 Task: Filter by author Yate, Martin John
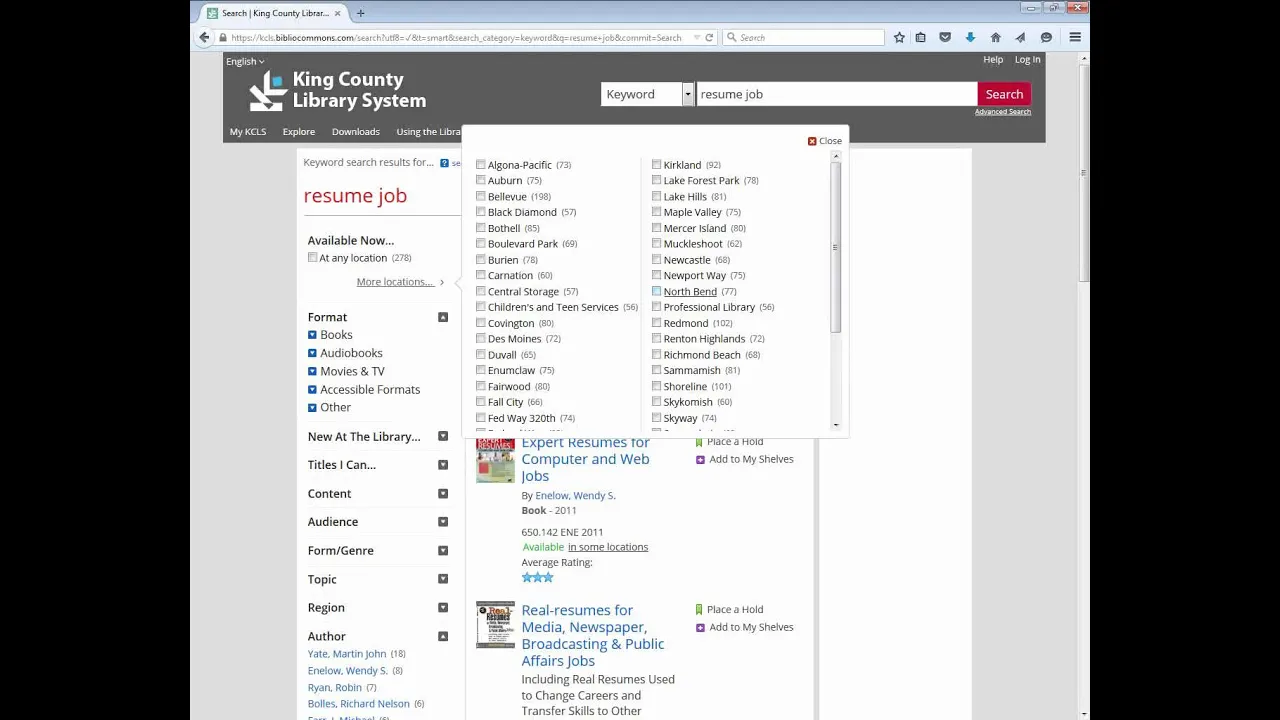pyautogui.click(x=347, y=654)
